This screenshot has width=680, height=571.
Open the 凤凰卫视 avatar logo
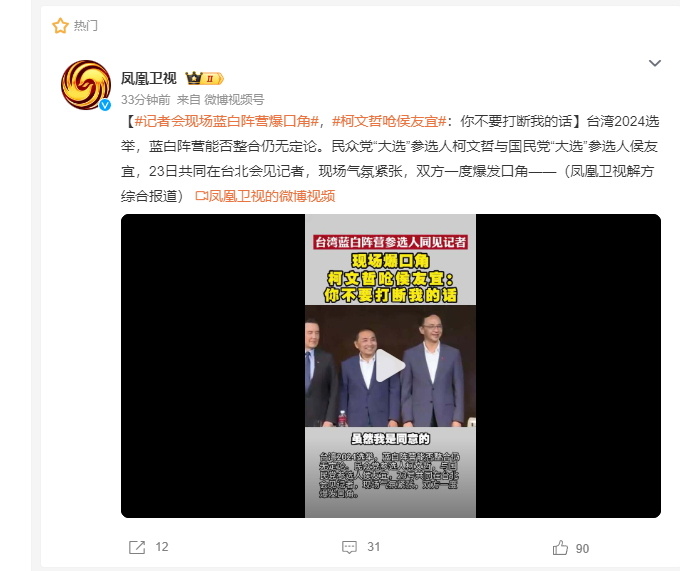pyautogui.click(x=86, y=85)
